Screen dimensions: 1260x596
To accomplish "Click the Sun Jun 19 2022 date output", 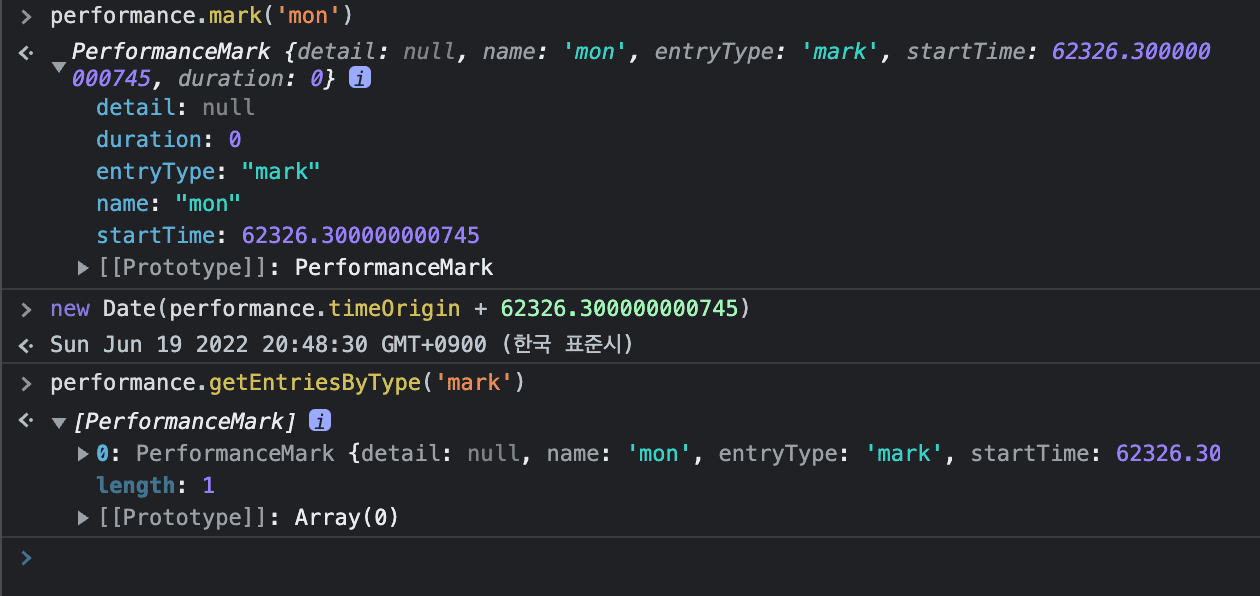I will (x=340, y=345).
